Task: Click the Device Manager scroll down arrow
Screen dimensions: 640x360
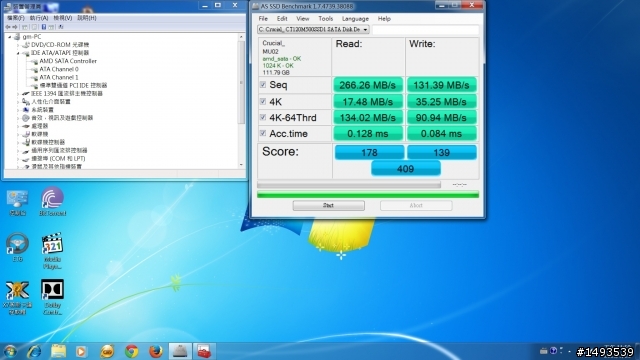Action: pos(241,165)
